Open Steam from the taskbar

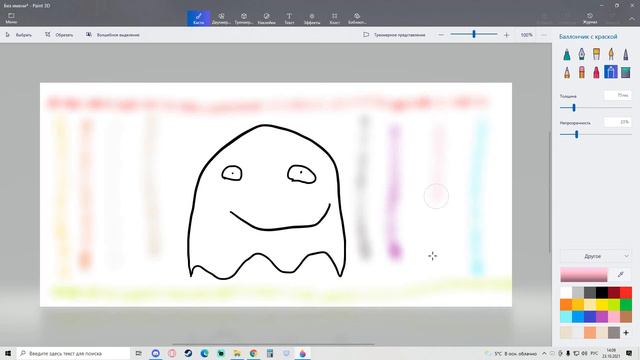point(188,353)
